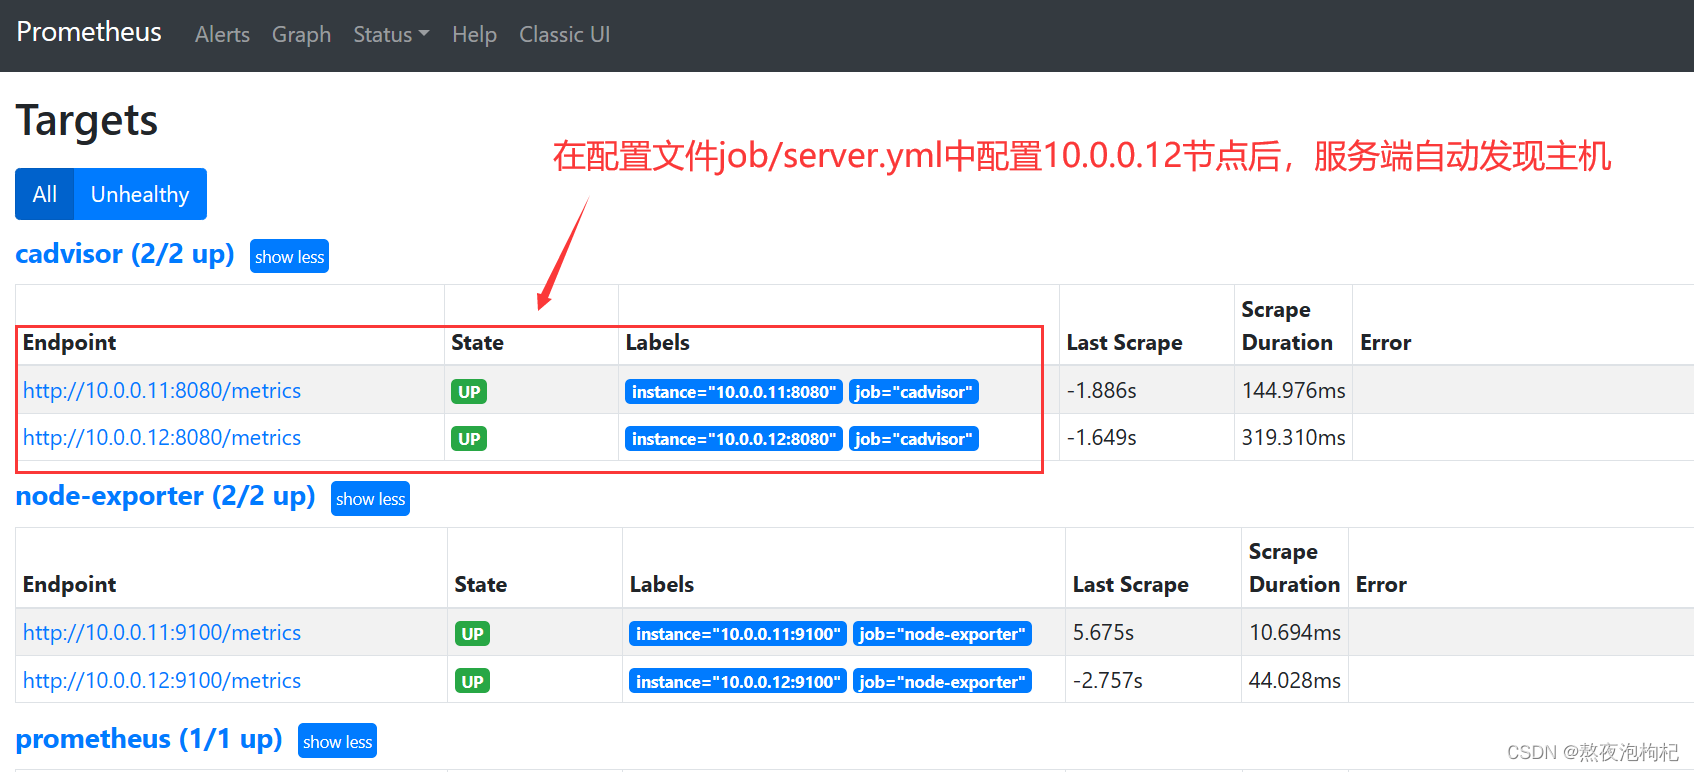Open endpoint http://10.0.0.11:8080/metrics
Screen dimensions: 1694x772
coord(162,391)
